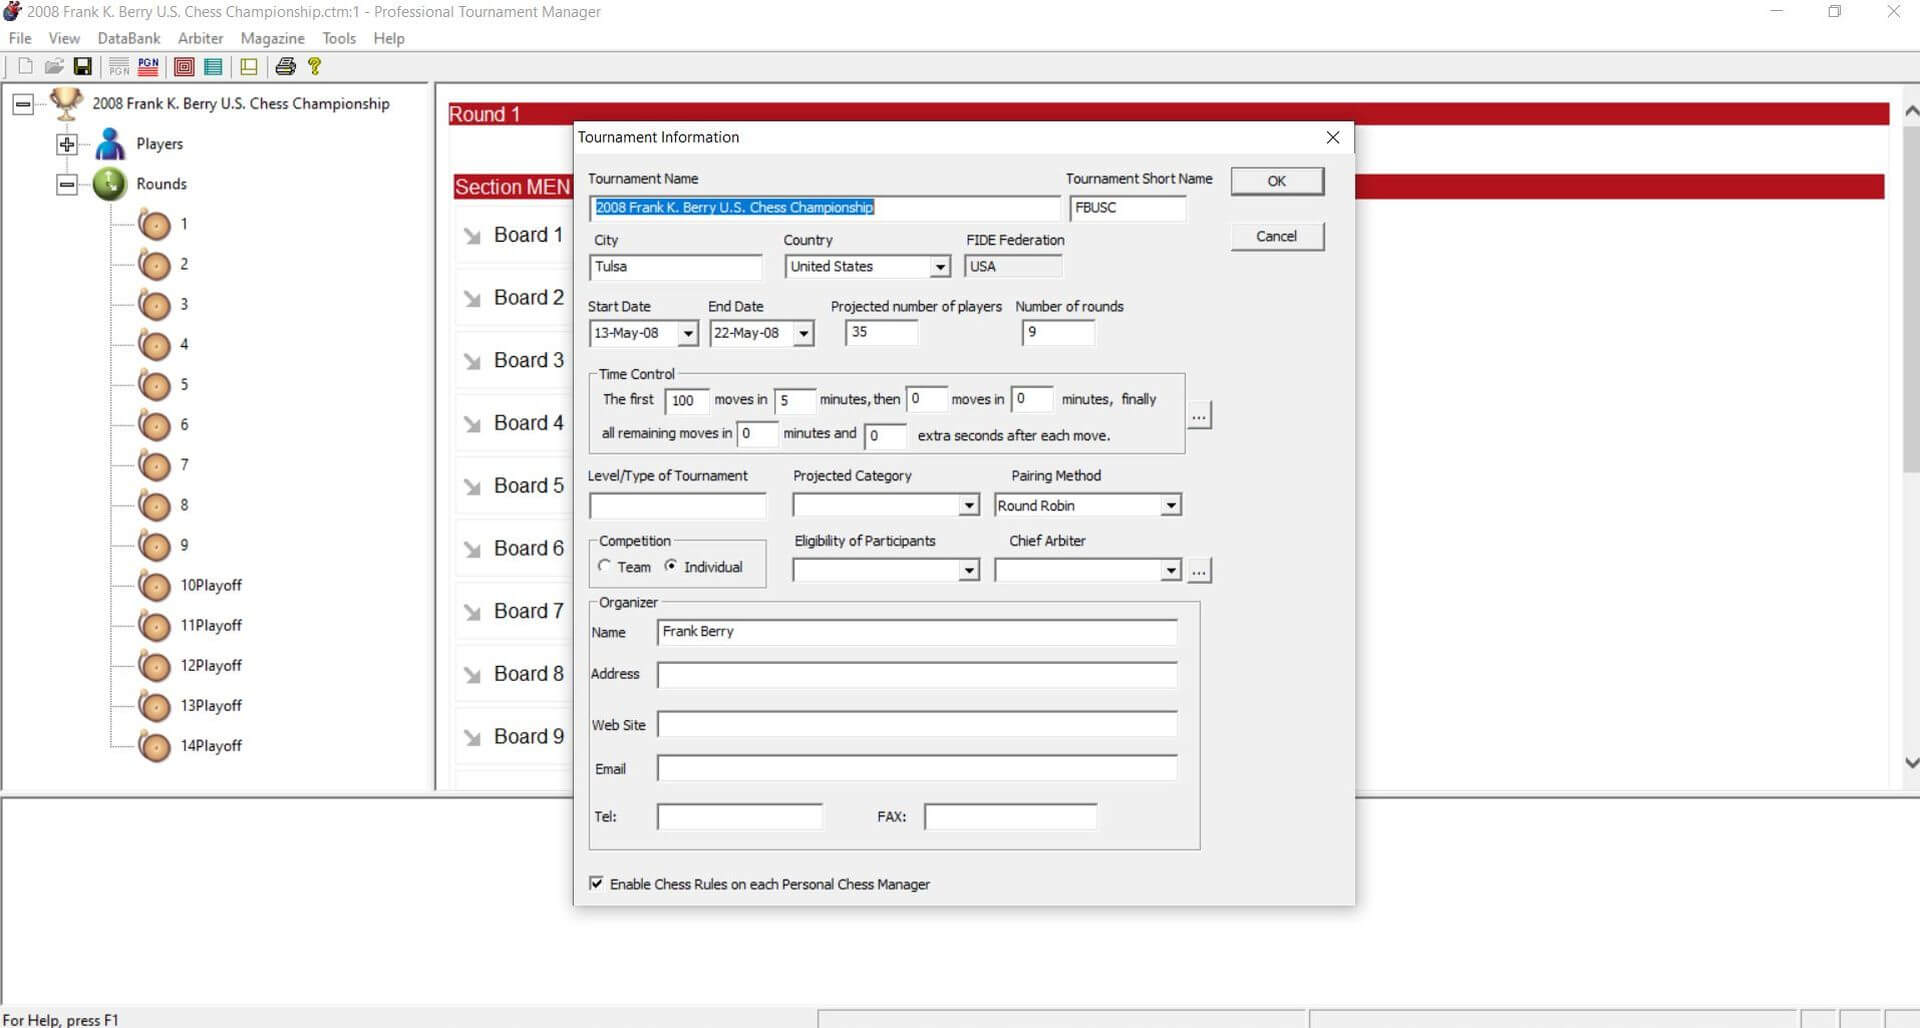Open the Help menu
The width and height of the screenshot is (1920, 1028).
tap(389, 38)
